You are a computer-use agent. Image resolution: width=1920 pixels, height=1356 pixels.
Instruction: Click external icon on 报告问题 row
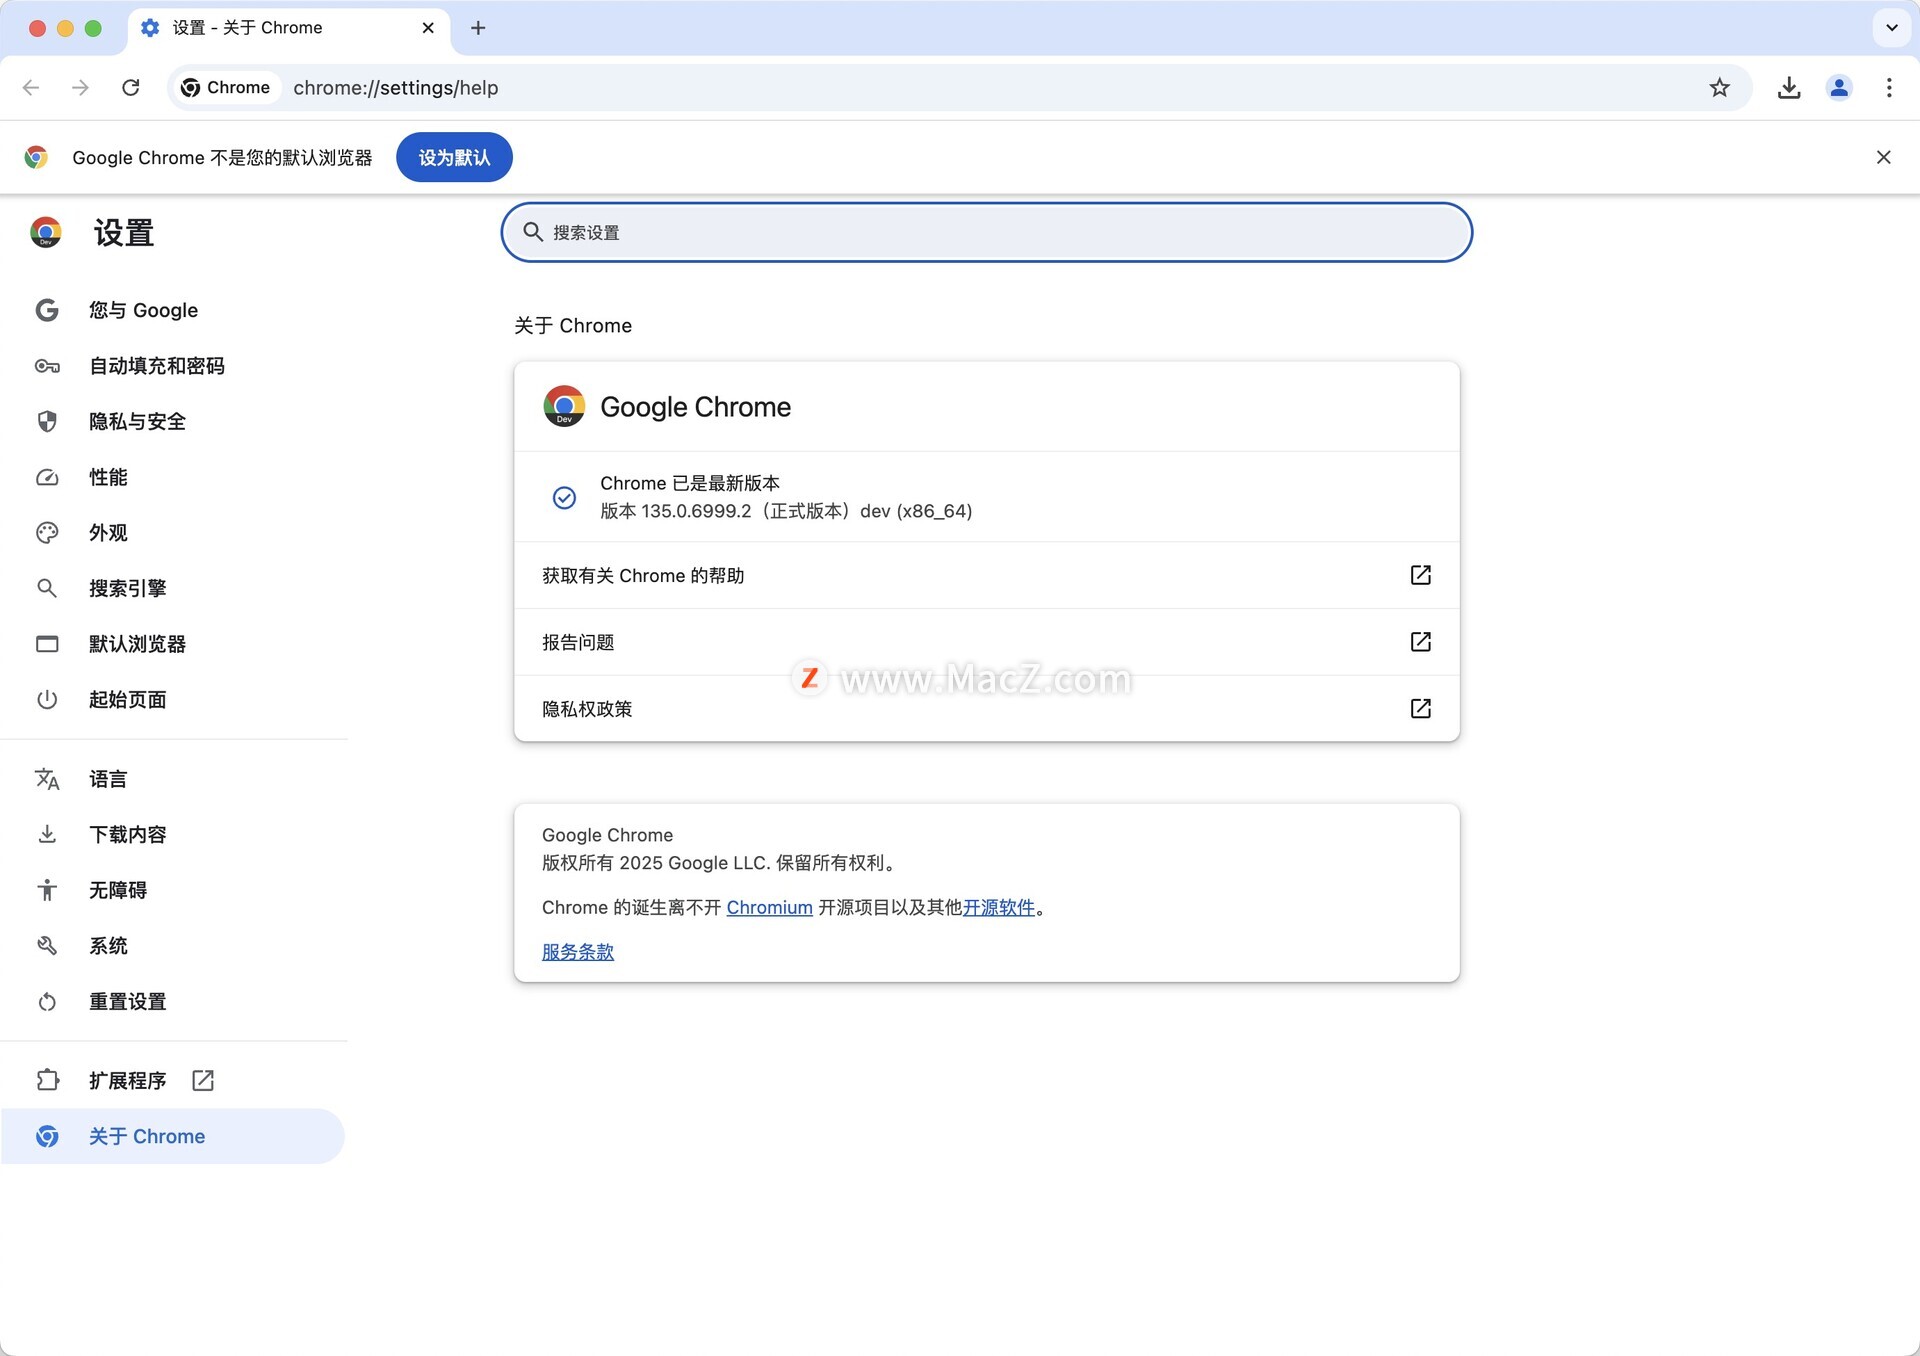click(x=1420, y=641)
